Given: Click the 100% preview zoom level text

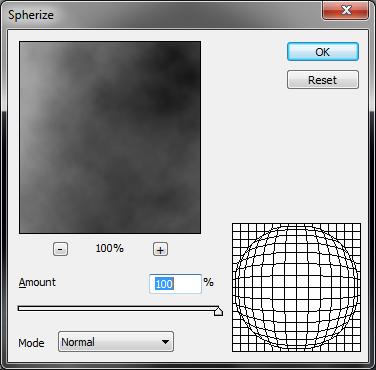Looking at the screenshot, I should click(110, 248).
